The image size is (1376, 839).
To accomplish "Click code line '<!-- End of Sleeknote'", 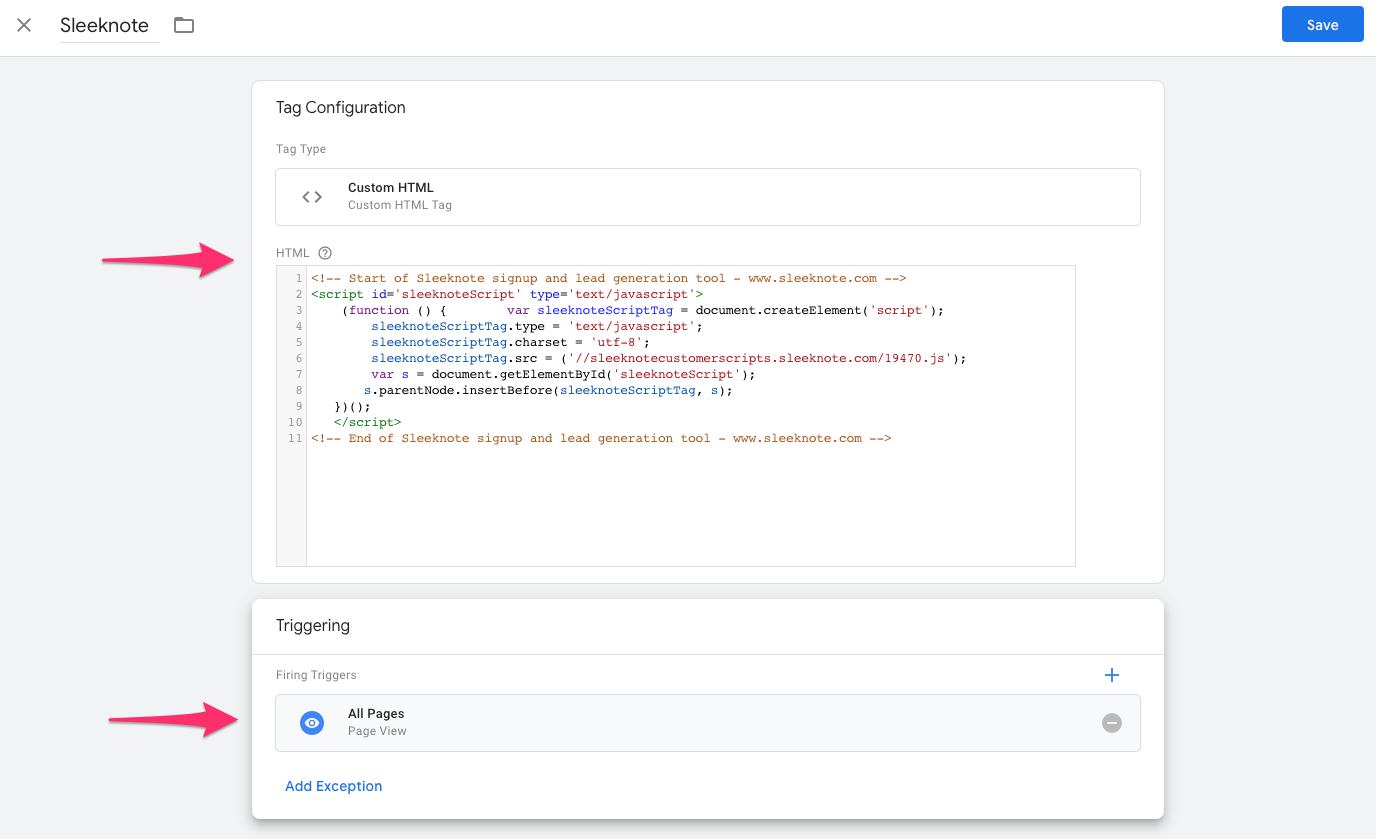I will [600, 438].
